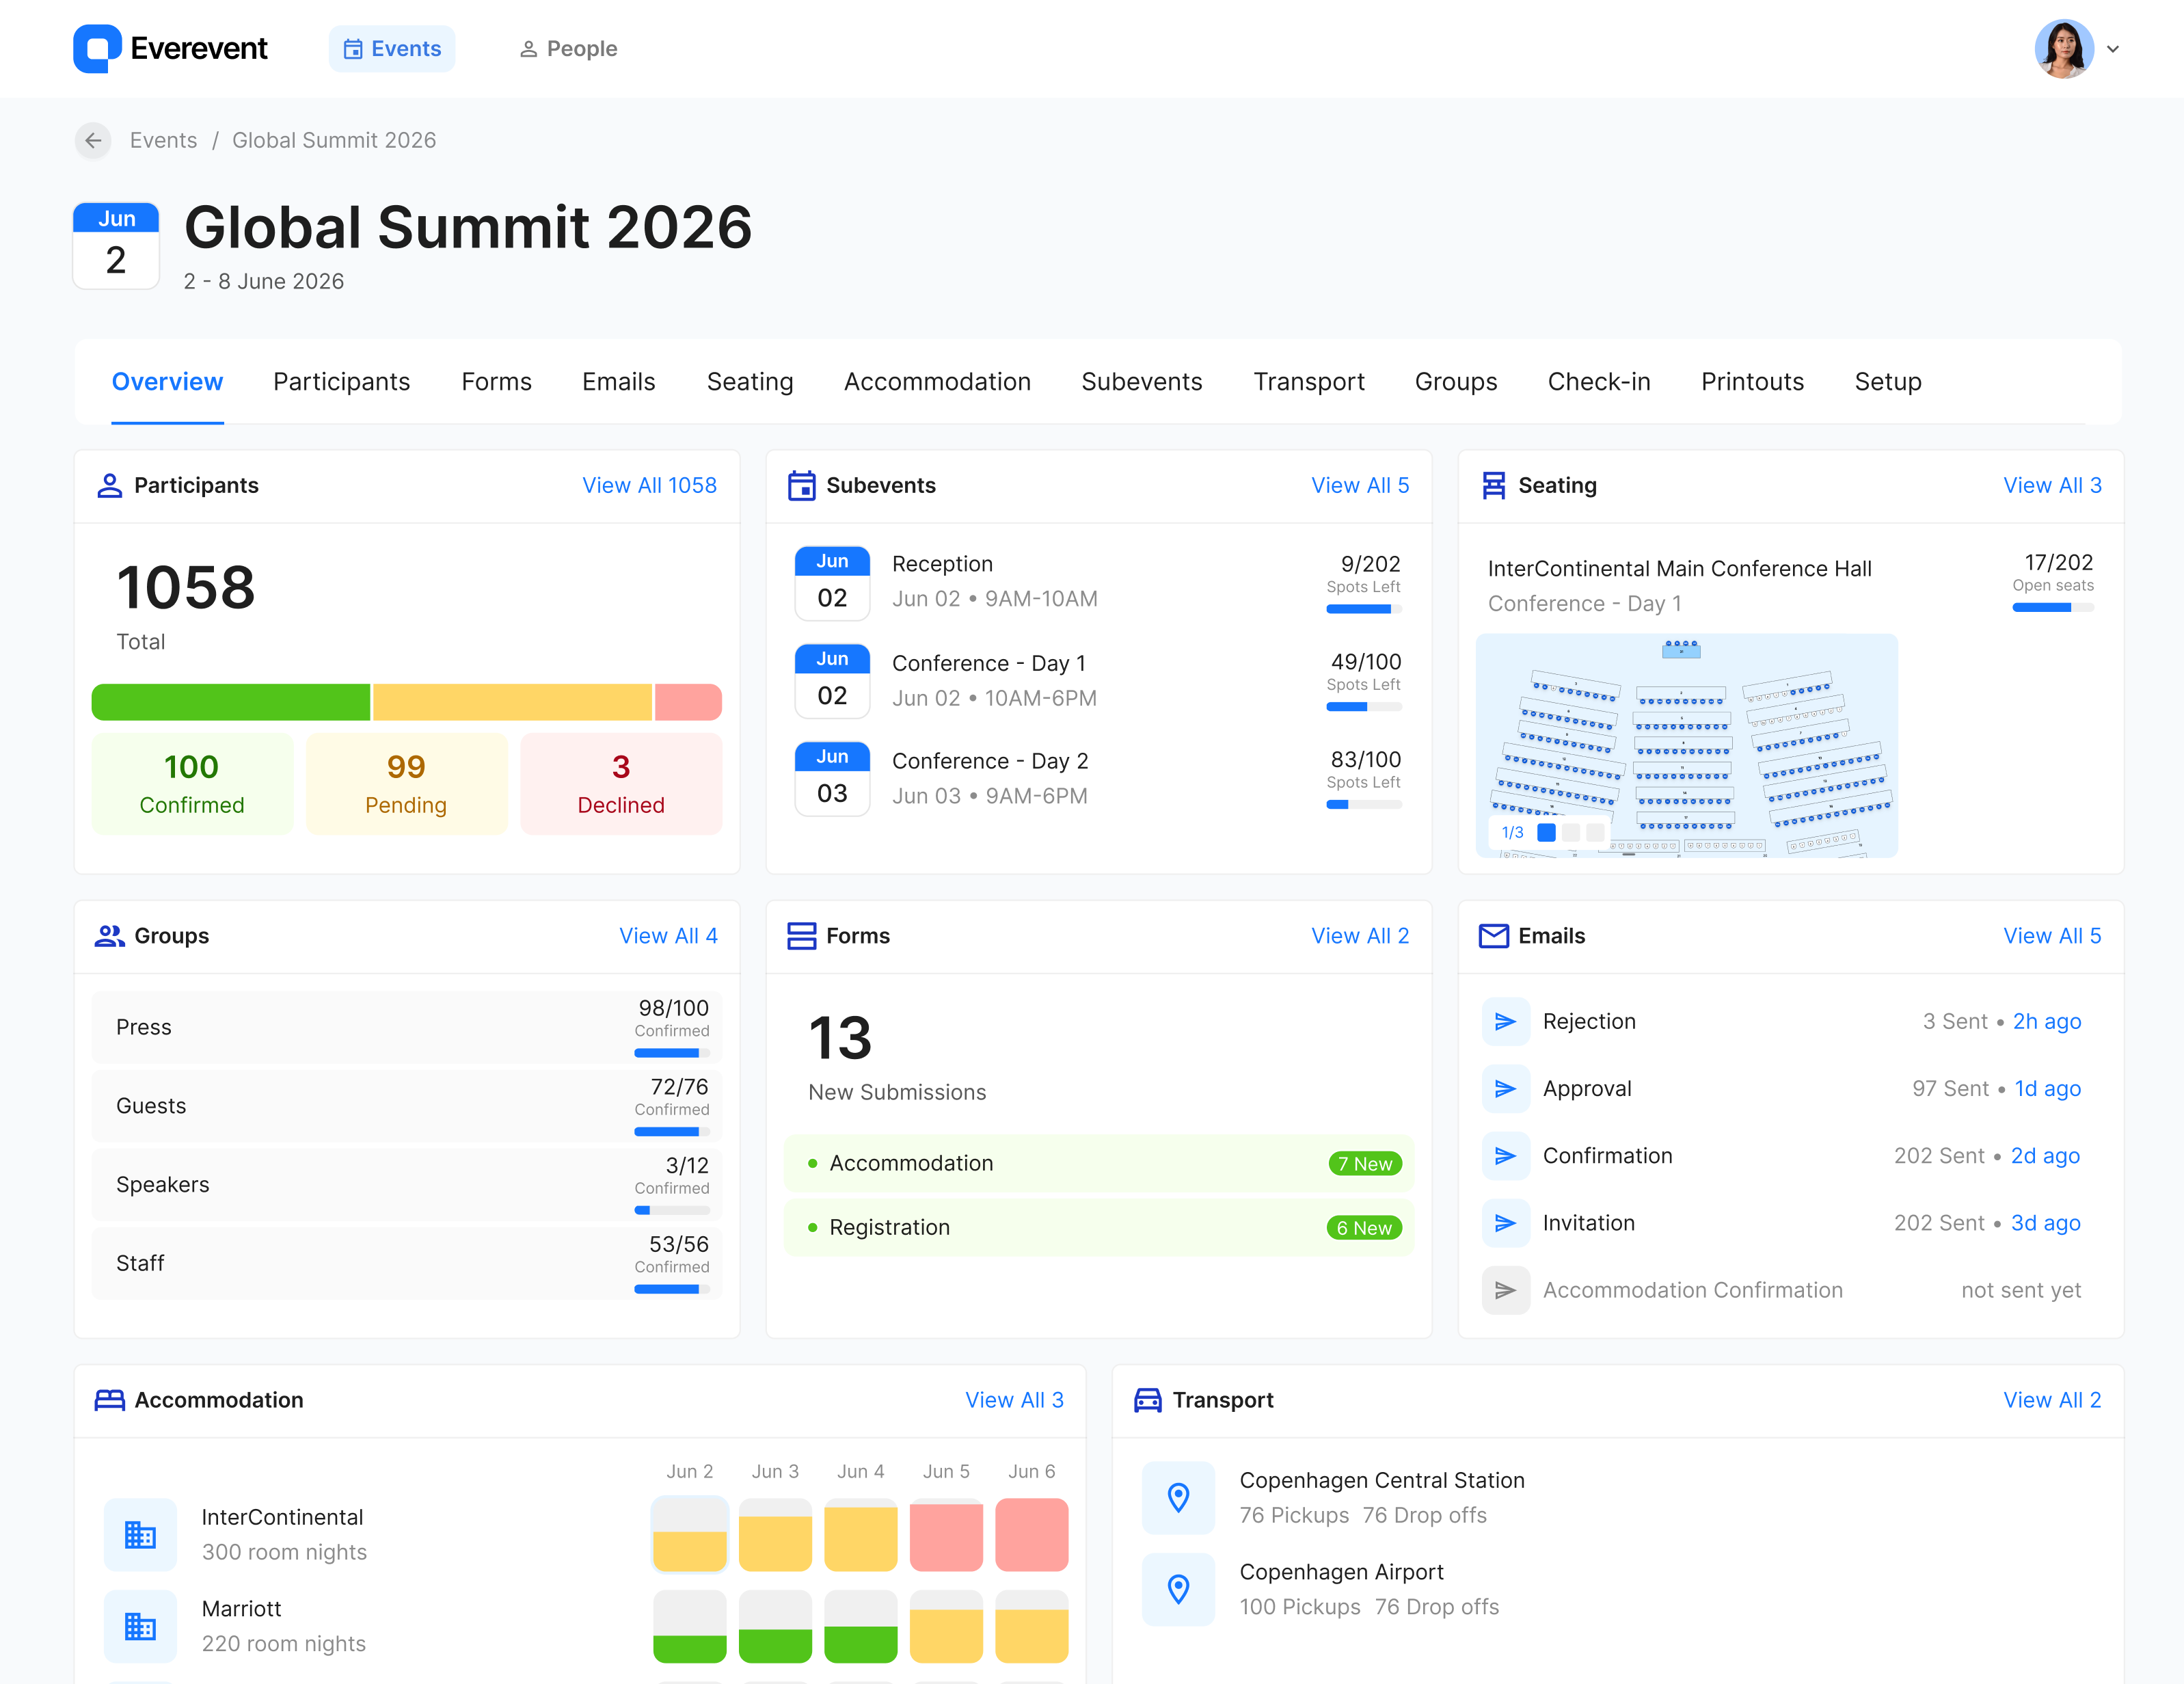Expand the account dropdown chevron
The height and width of the screenshot is (1684, 2184).
(x=2113, y=49)
